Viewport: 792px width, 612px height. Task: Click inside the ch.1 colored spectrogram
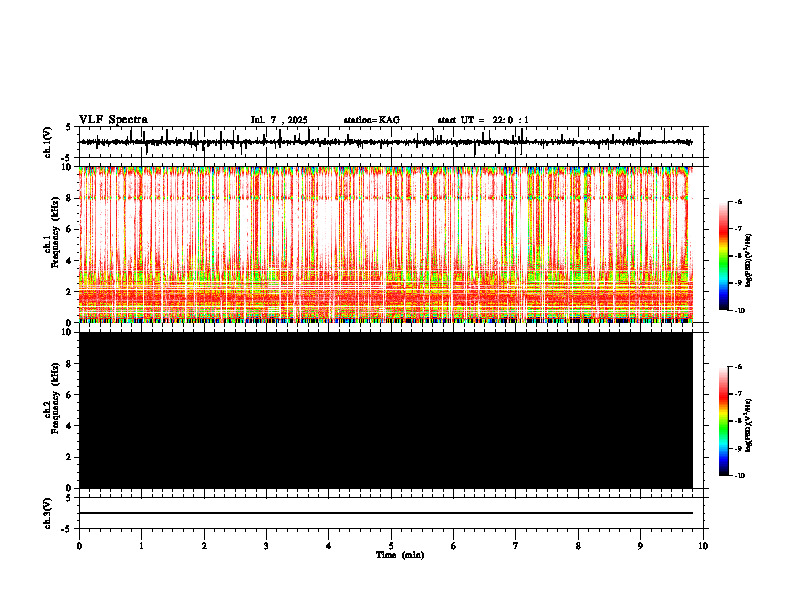(x=386, y=244)
